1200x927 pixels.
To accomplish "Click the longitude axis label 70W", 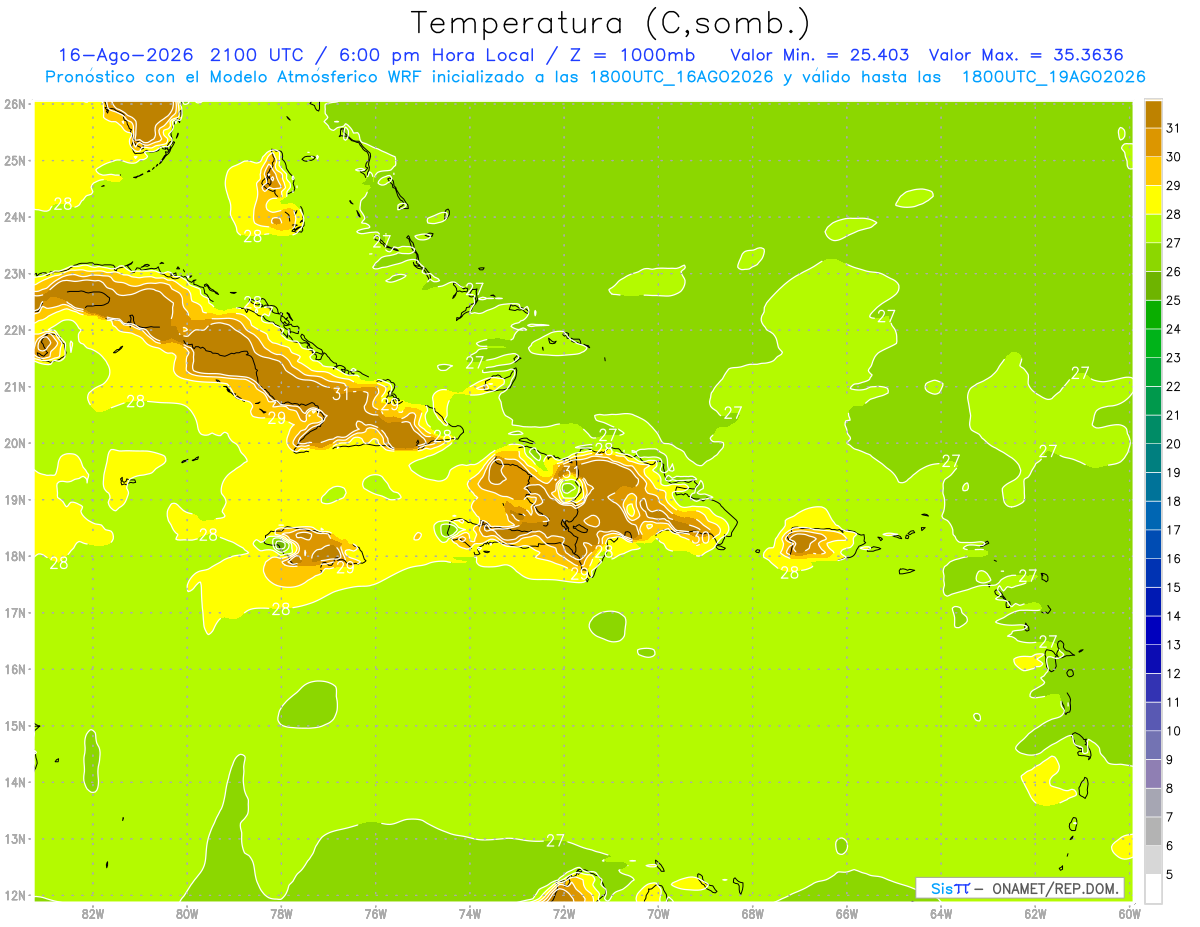I will pyautogui.click(x=658, y=913).
